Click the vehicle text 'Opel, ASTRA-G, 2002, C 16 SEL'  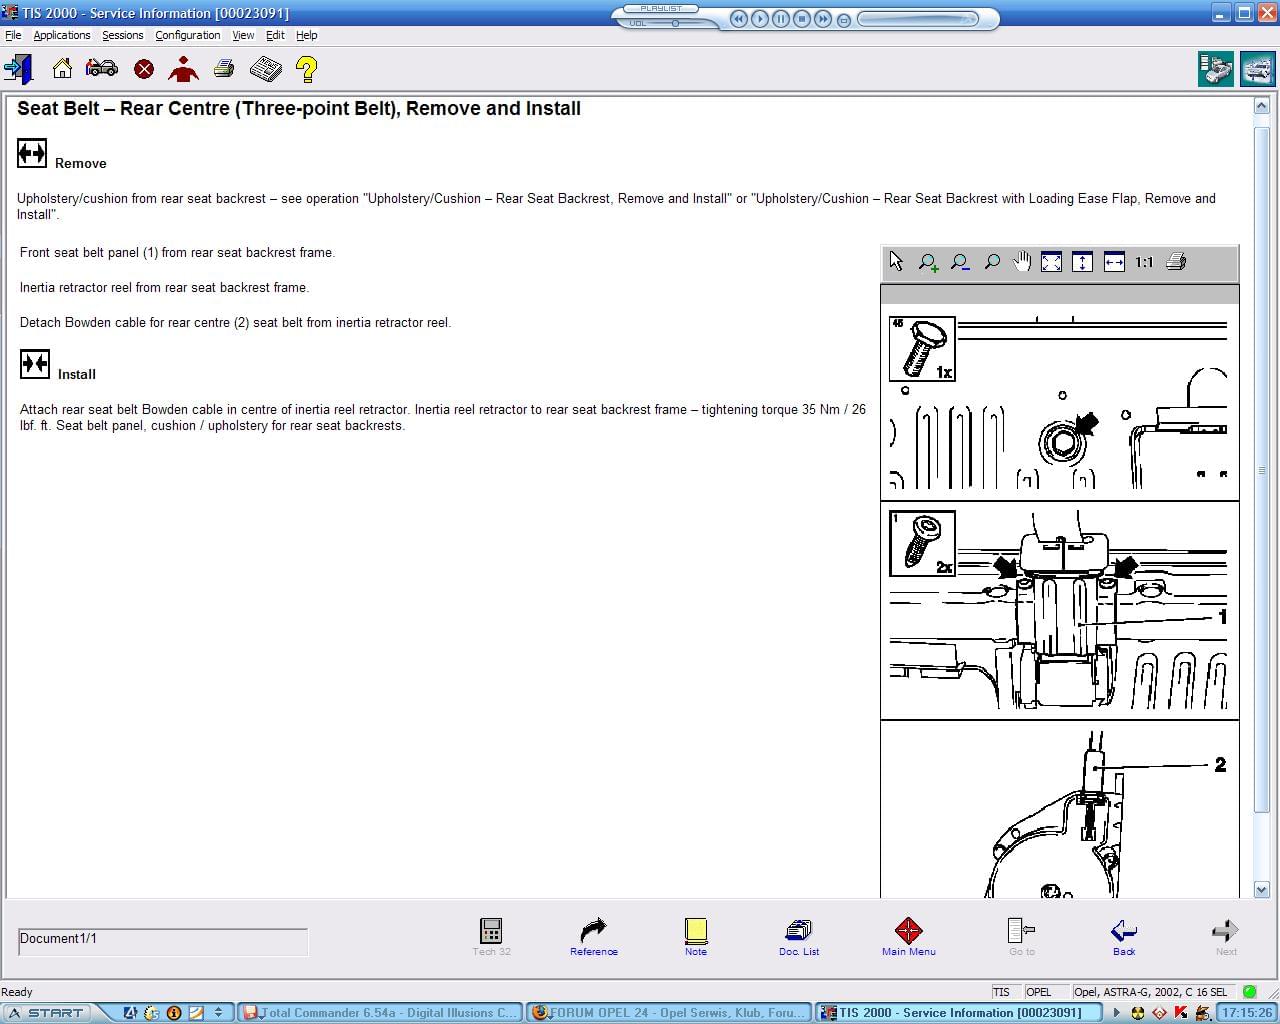1151,992
